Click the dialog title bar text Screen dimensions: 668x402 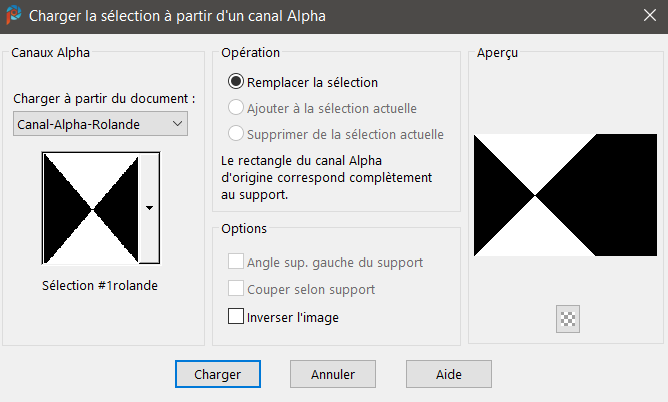point(178,16)
